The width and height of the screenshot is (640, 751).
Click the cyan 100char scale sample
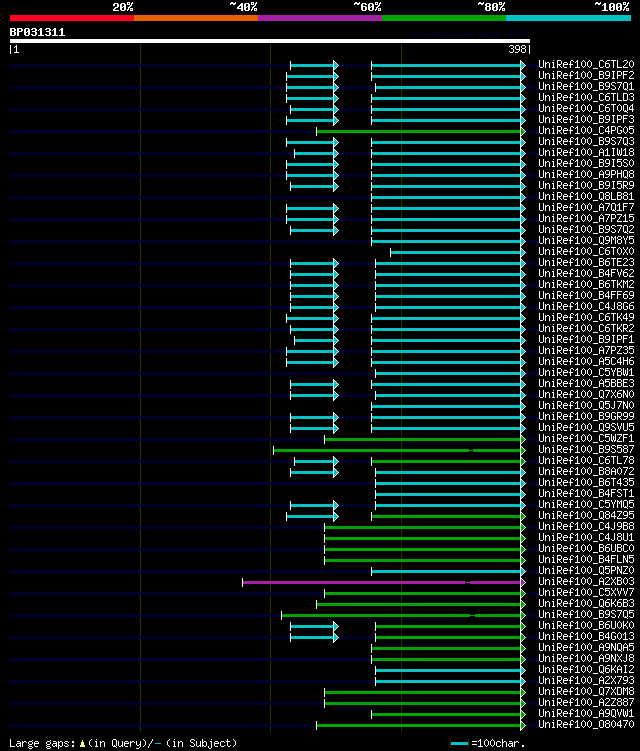click(459, 743)
